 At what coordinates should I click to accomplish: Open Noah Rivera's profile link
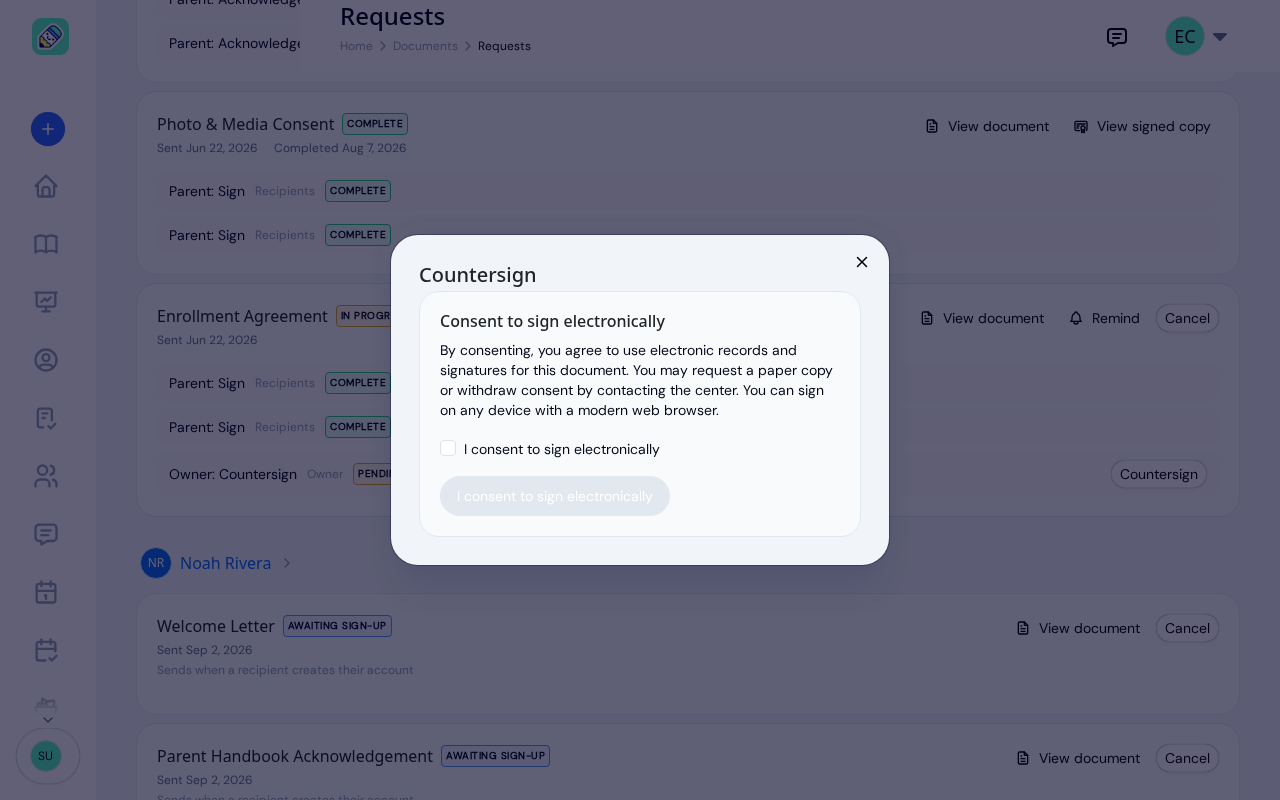[x=225, y=563]
